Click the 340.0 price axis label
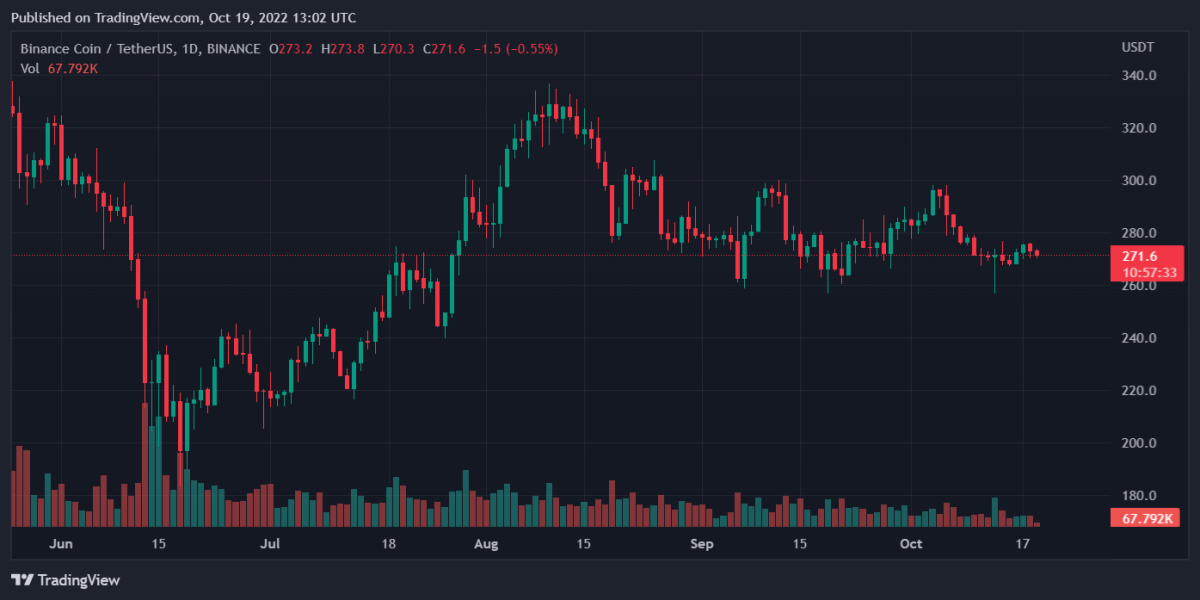 coord(1139,76)
